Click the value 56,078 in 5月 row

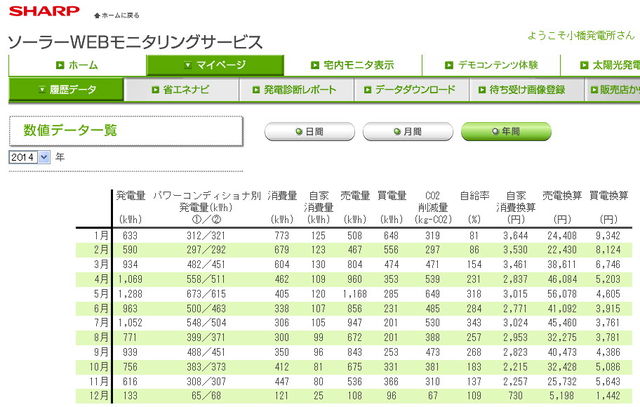coord(562,294)
